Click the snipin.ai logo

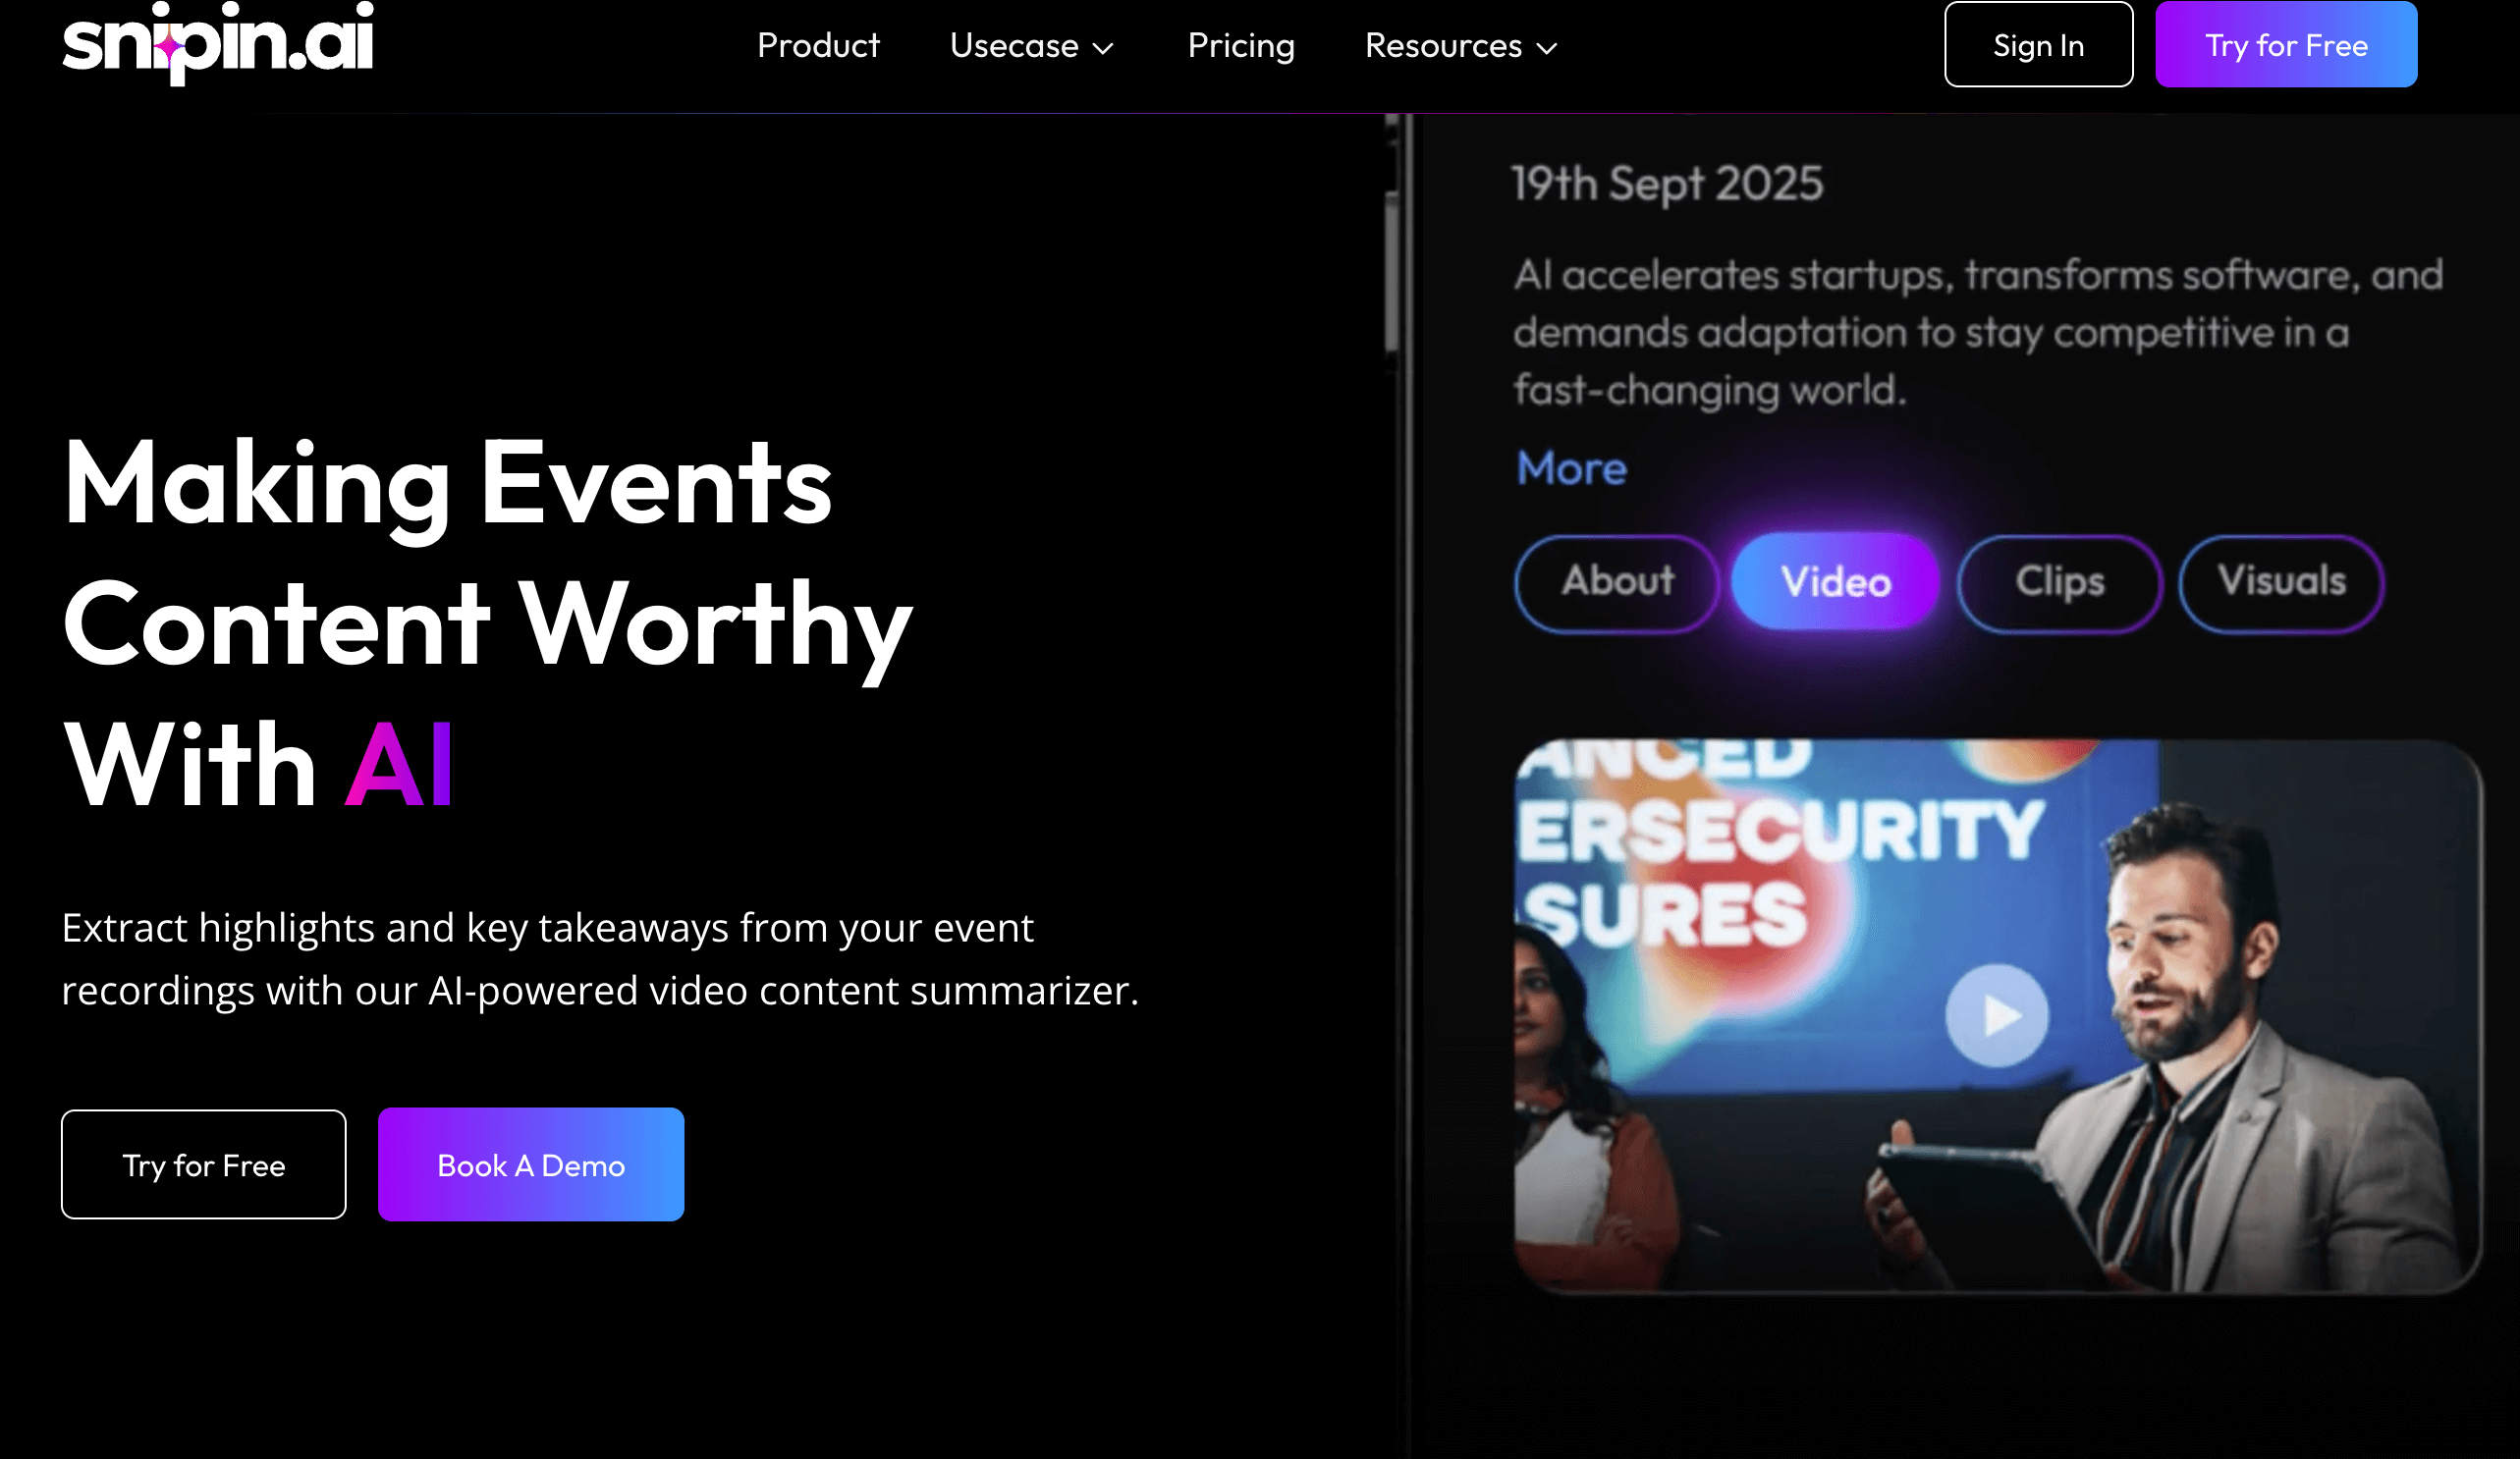click(217, 42)
